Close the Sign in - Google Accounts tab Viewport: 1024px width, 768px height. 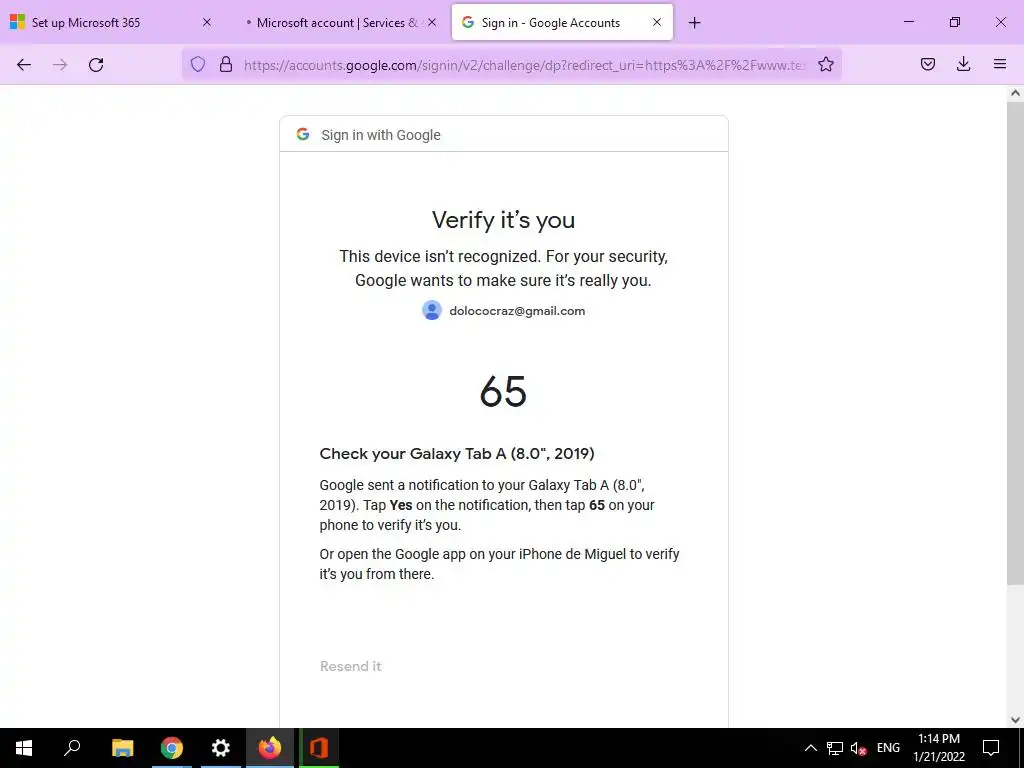pyautogui.click(x=657, y=22)
